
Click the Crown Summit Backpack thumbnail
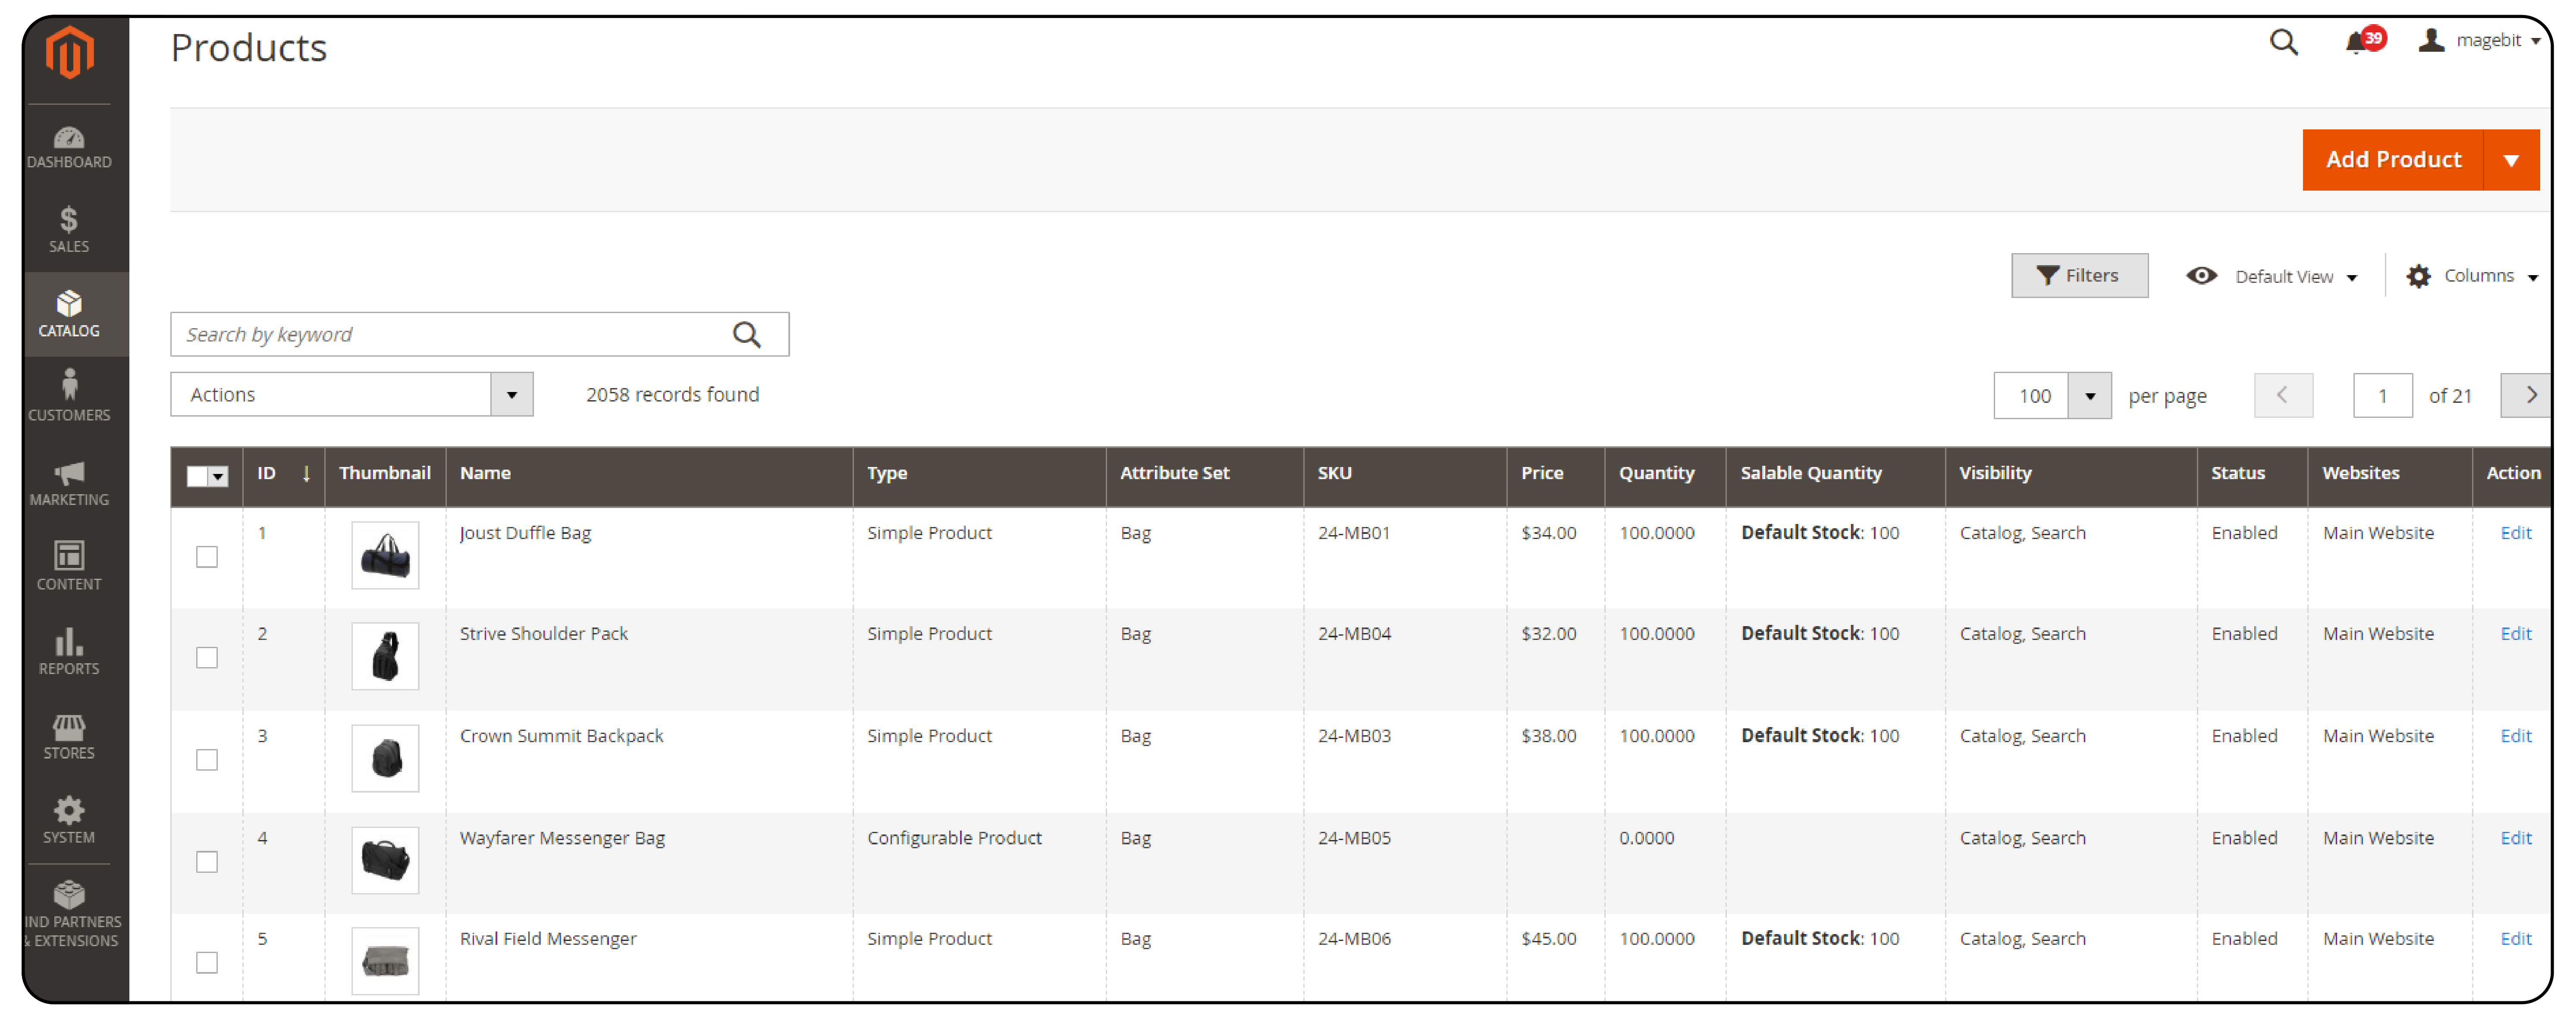coord(385,758)
